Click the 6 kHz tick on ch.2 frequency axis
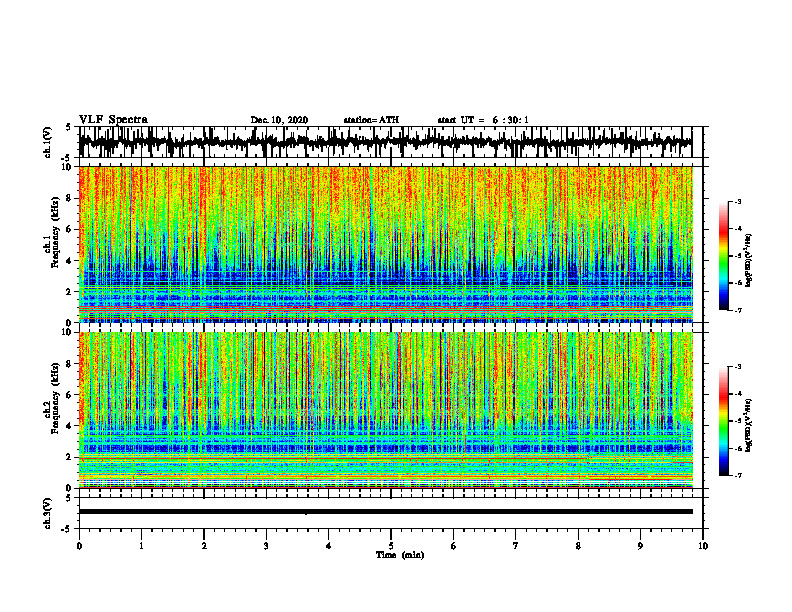Screen dimensions: 792x612 point(70,395)
